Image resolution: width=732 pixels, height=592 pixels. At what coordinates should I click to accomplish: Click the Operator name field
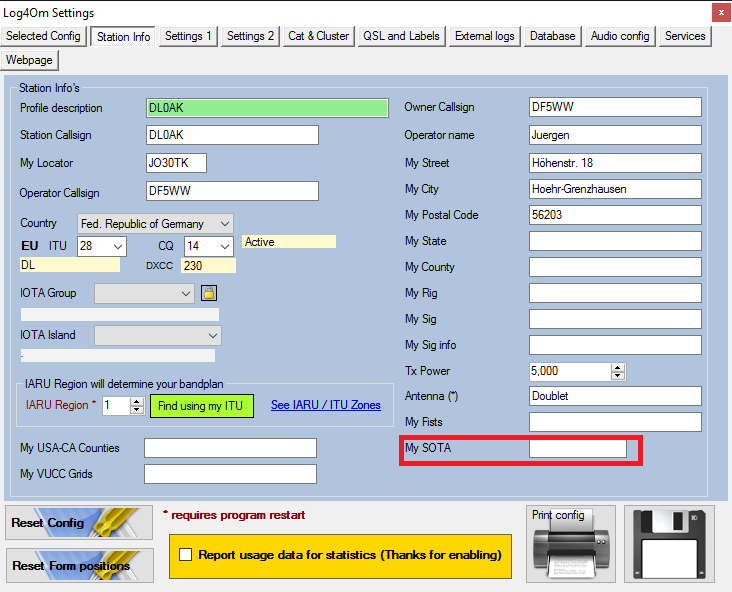(x=615, y=135)
